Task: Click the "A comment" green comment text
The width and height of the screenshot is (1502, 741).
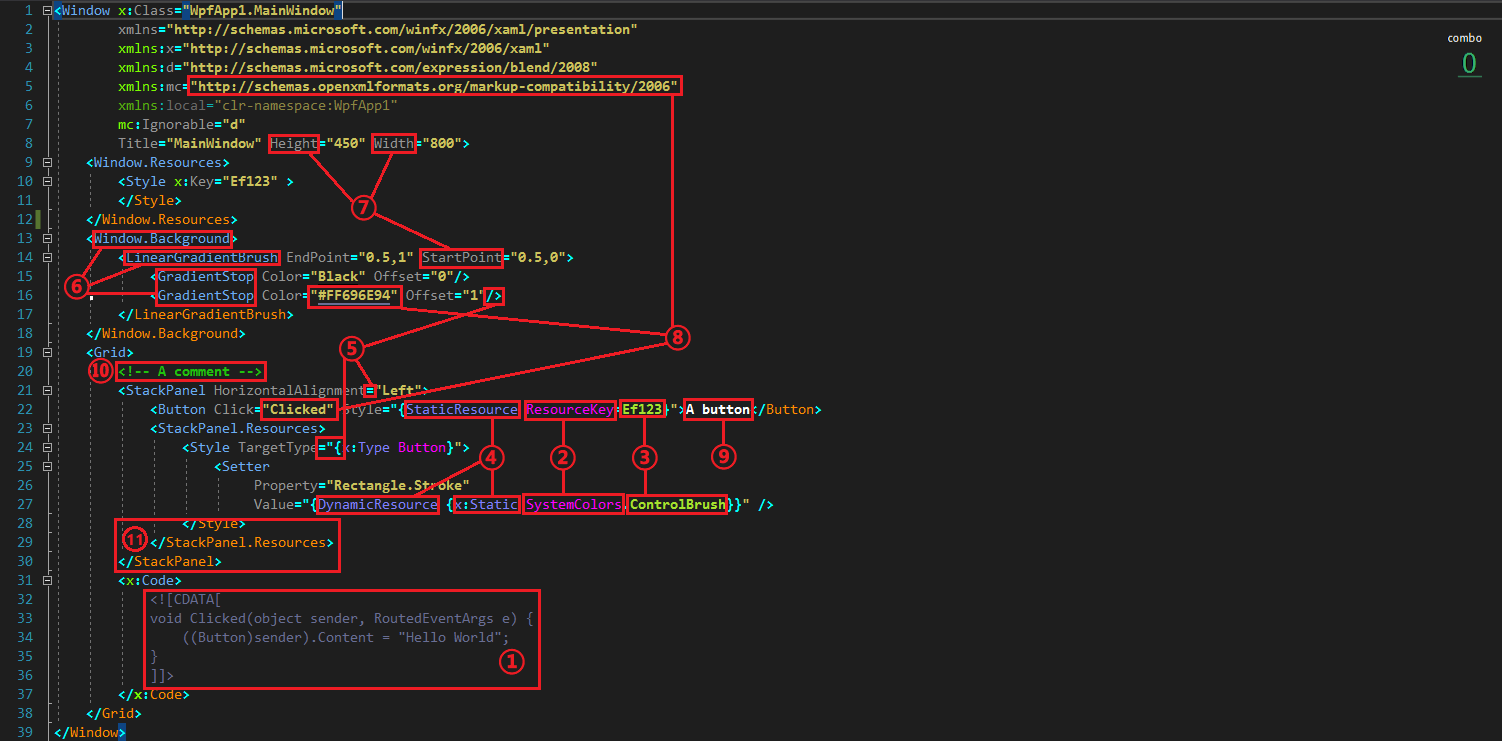Action: [190, 371]
